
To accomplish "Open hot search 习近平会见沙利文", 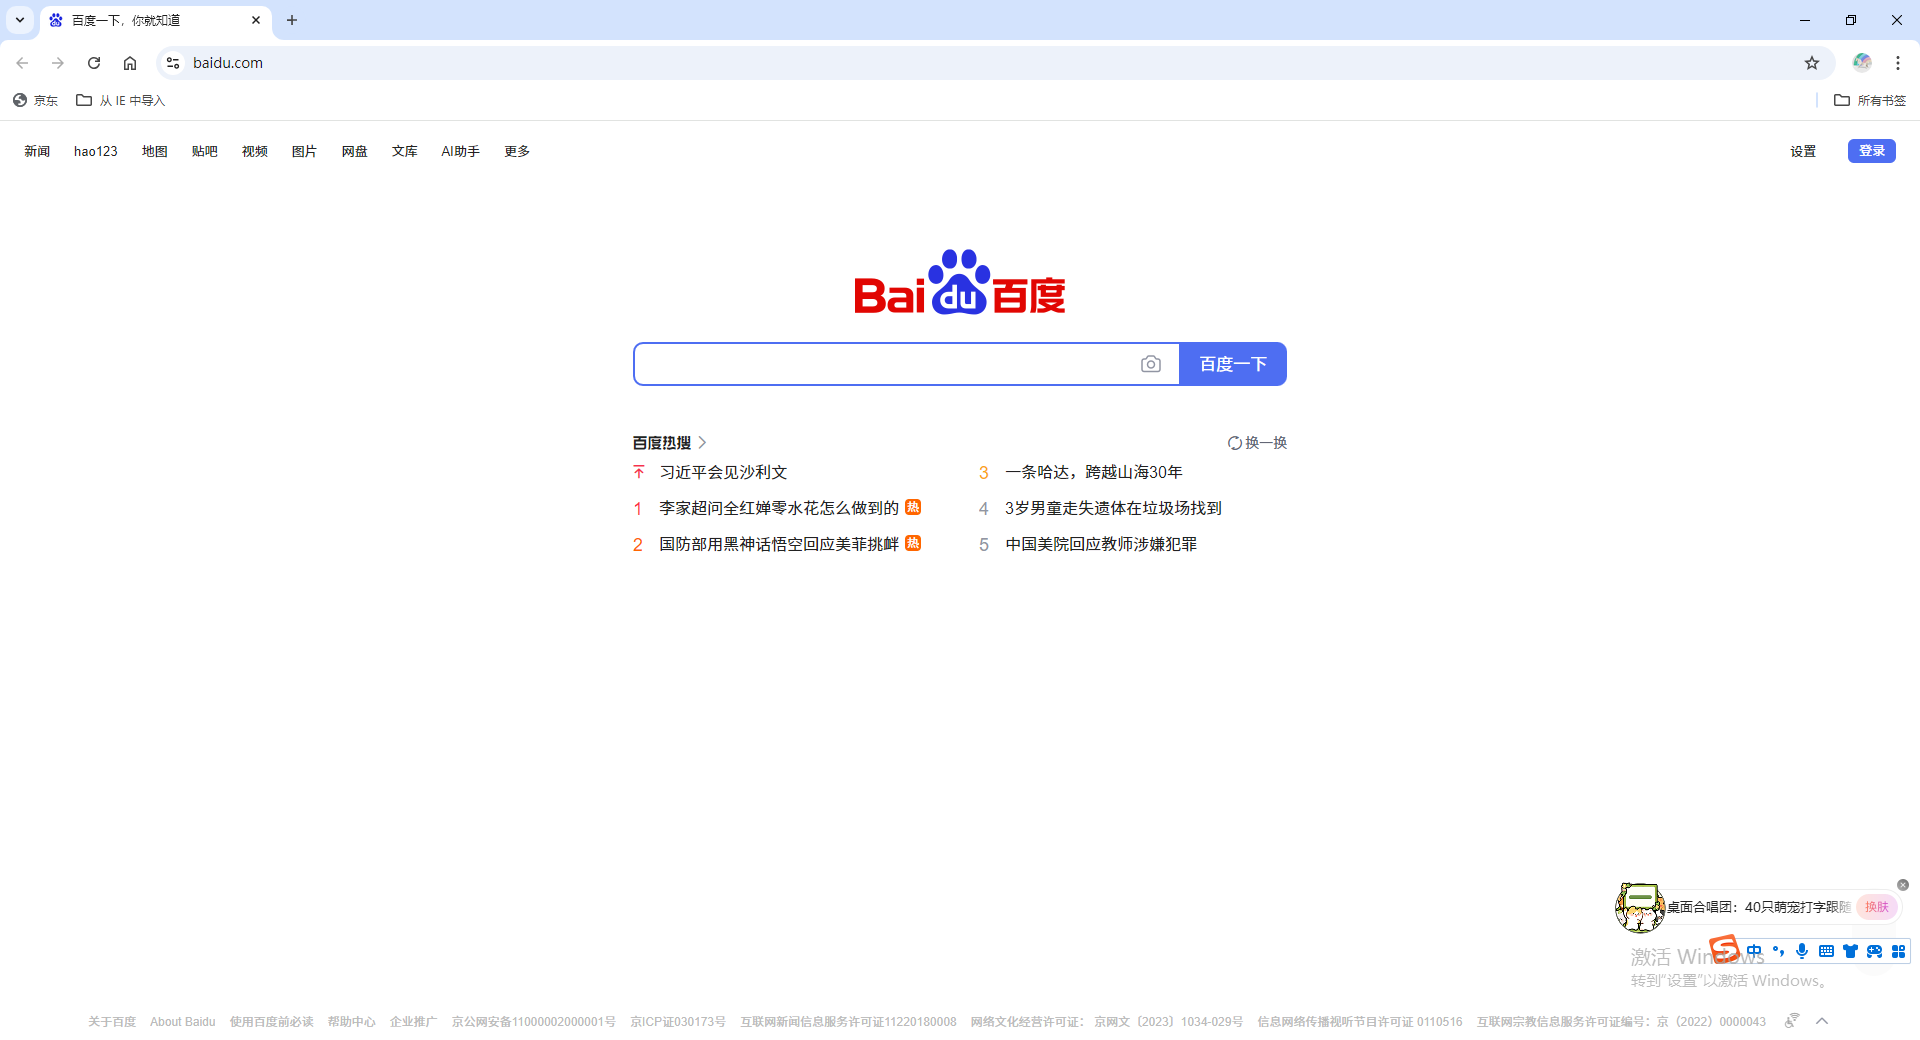I will coord(723,472).
